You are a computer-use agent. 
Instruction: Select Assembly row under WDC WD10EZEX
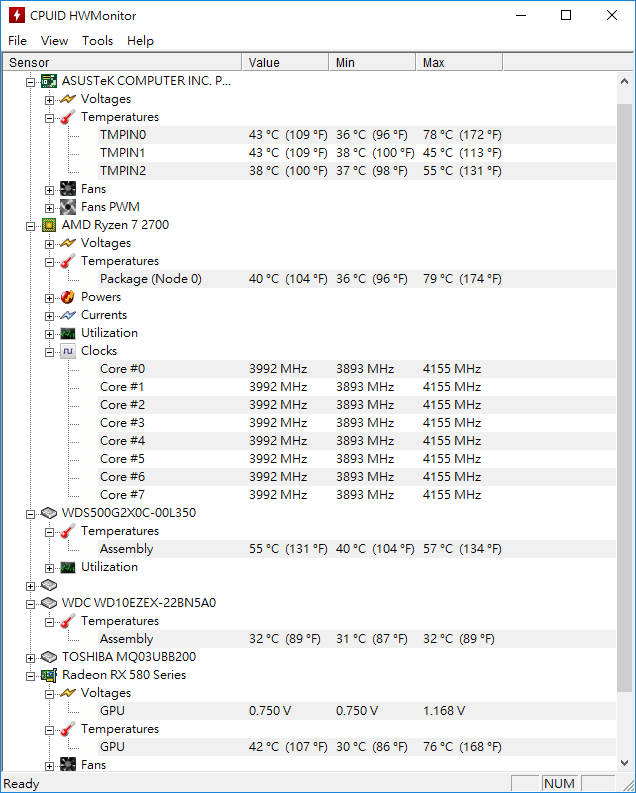coord(357,639)
